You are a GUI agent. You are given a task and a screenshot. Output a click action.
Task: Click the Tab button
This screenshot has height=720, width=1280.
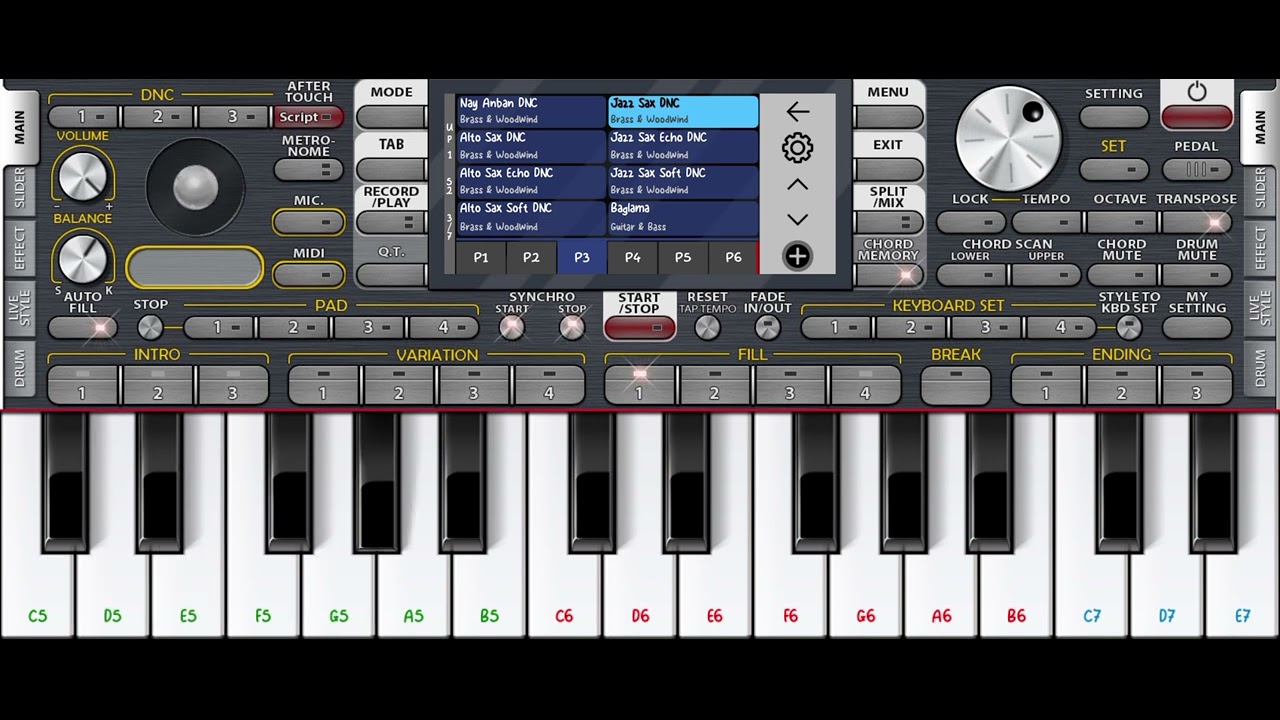tap(391, 169)
